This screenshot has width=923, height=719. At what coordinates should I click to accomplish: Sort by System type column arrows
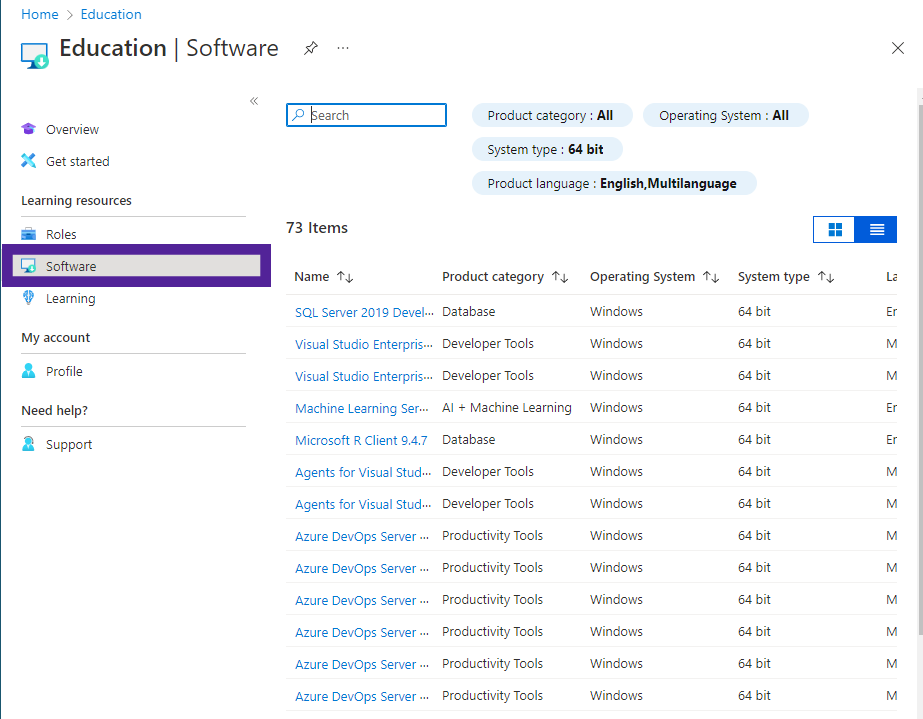pyautogui.click(x=826, y=277)
